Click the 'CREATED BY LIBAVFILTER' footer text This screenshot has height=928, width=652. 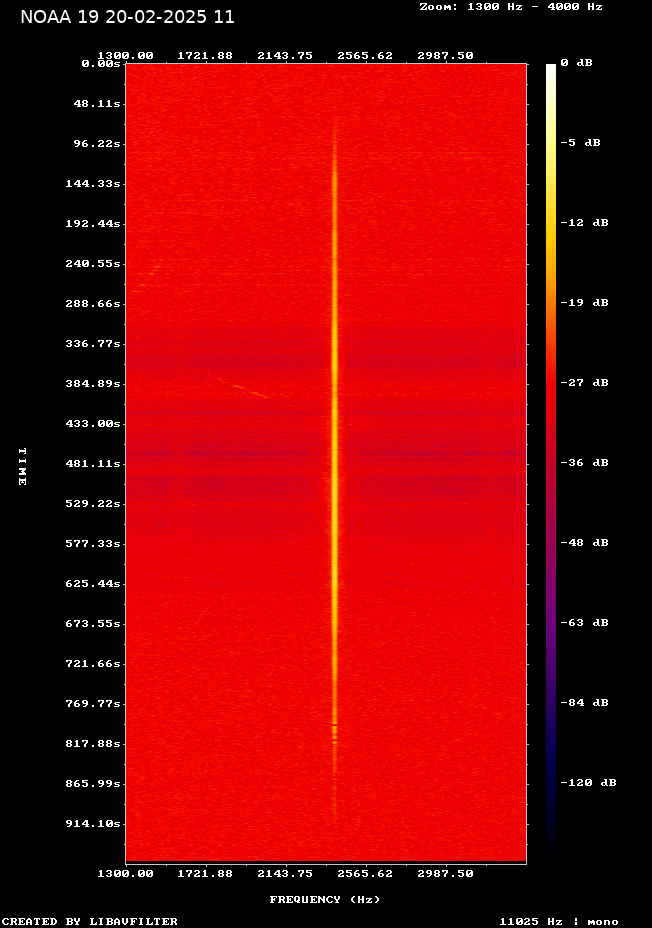click(x=90, y=921)
